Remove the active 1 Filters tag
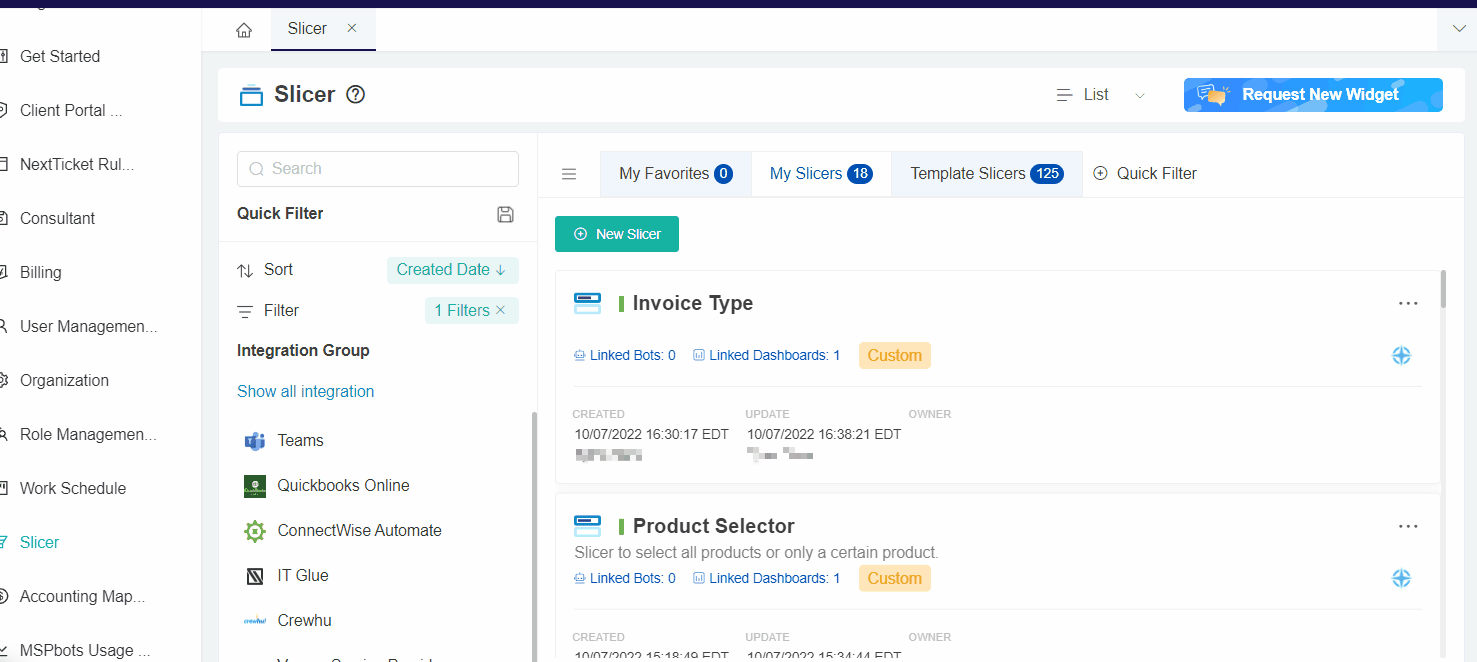This screenshot has width=1477, height=662. coord(501,311)
